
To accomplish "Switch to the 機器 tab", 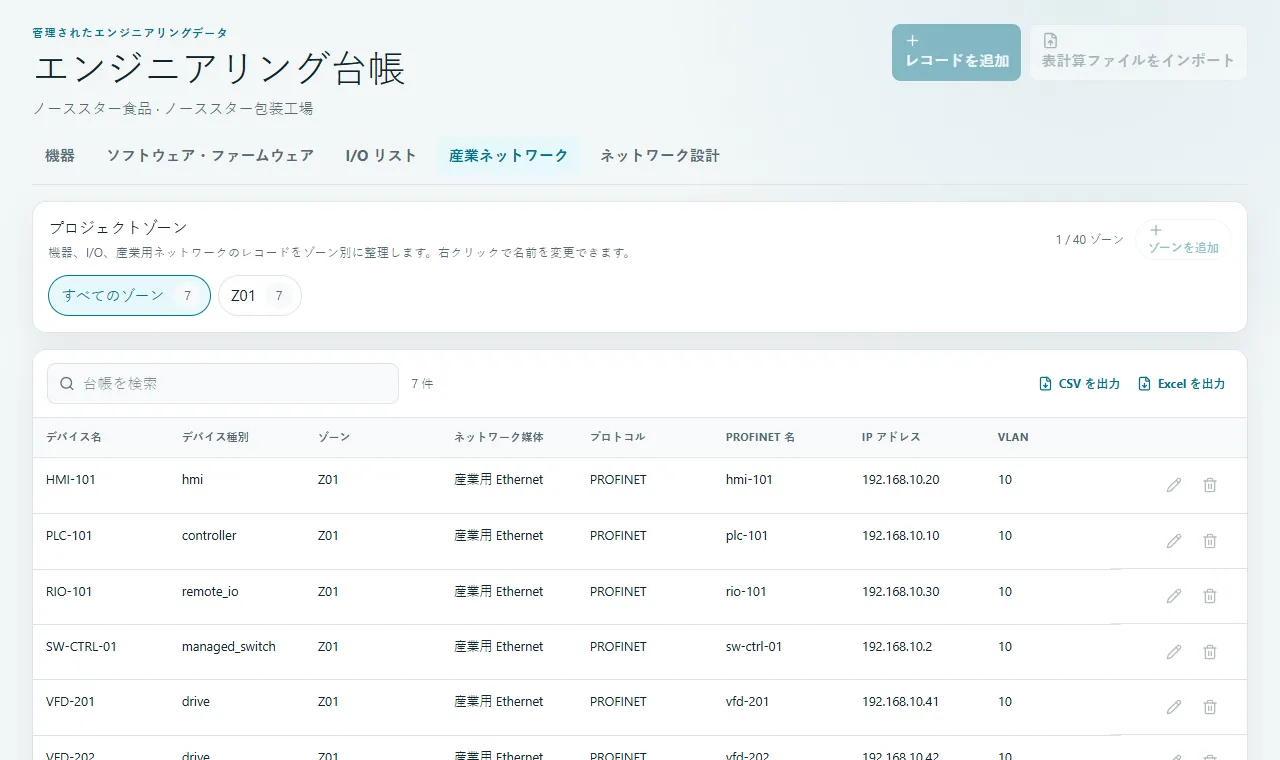I will (x=60, y=156).
